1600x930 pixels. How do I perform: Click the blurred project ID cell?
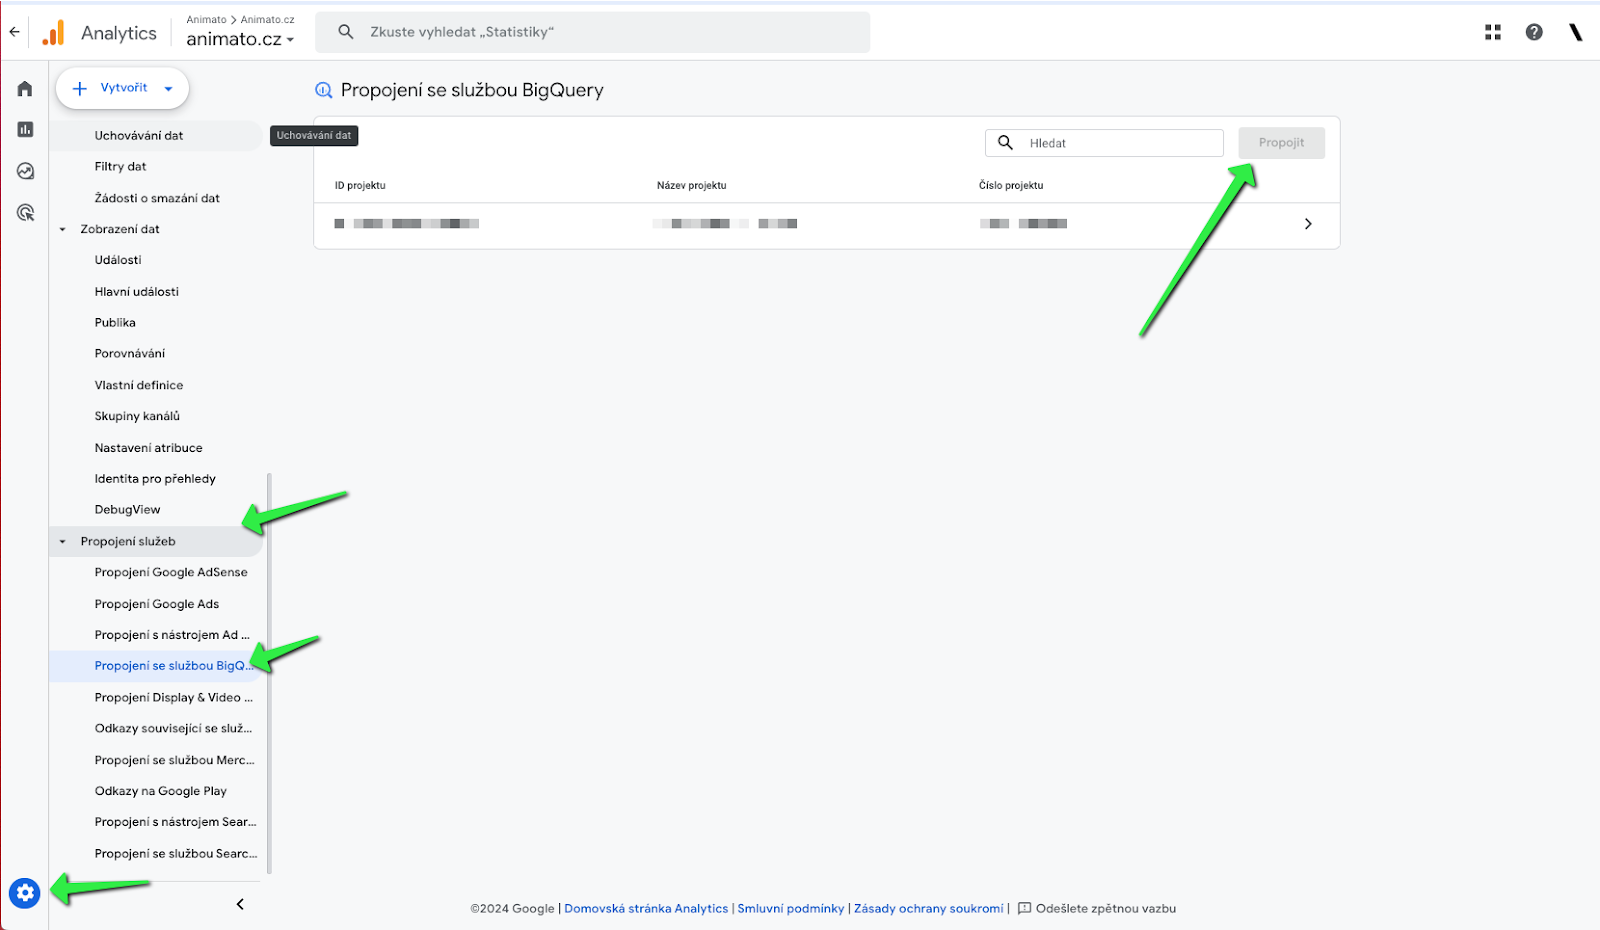pos(407,224)
